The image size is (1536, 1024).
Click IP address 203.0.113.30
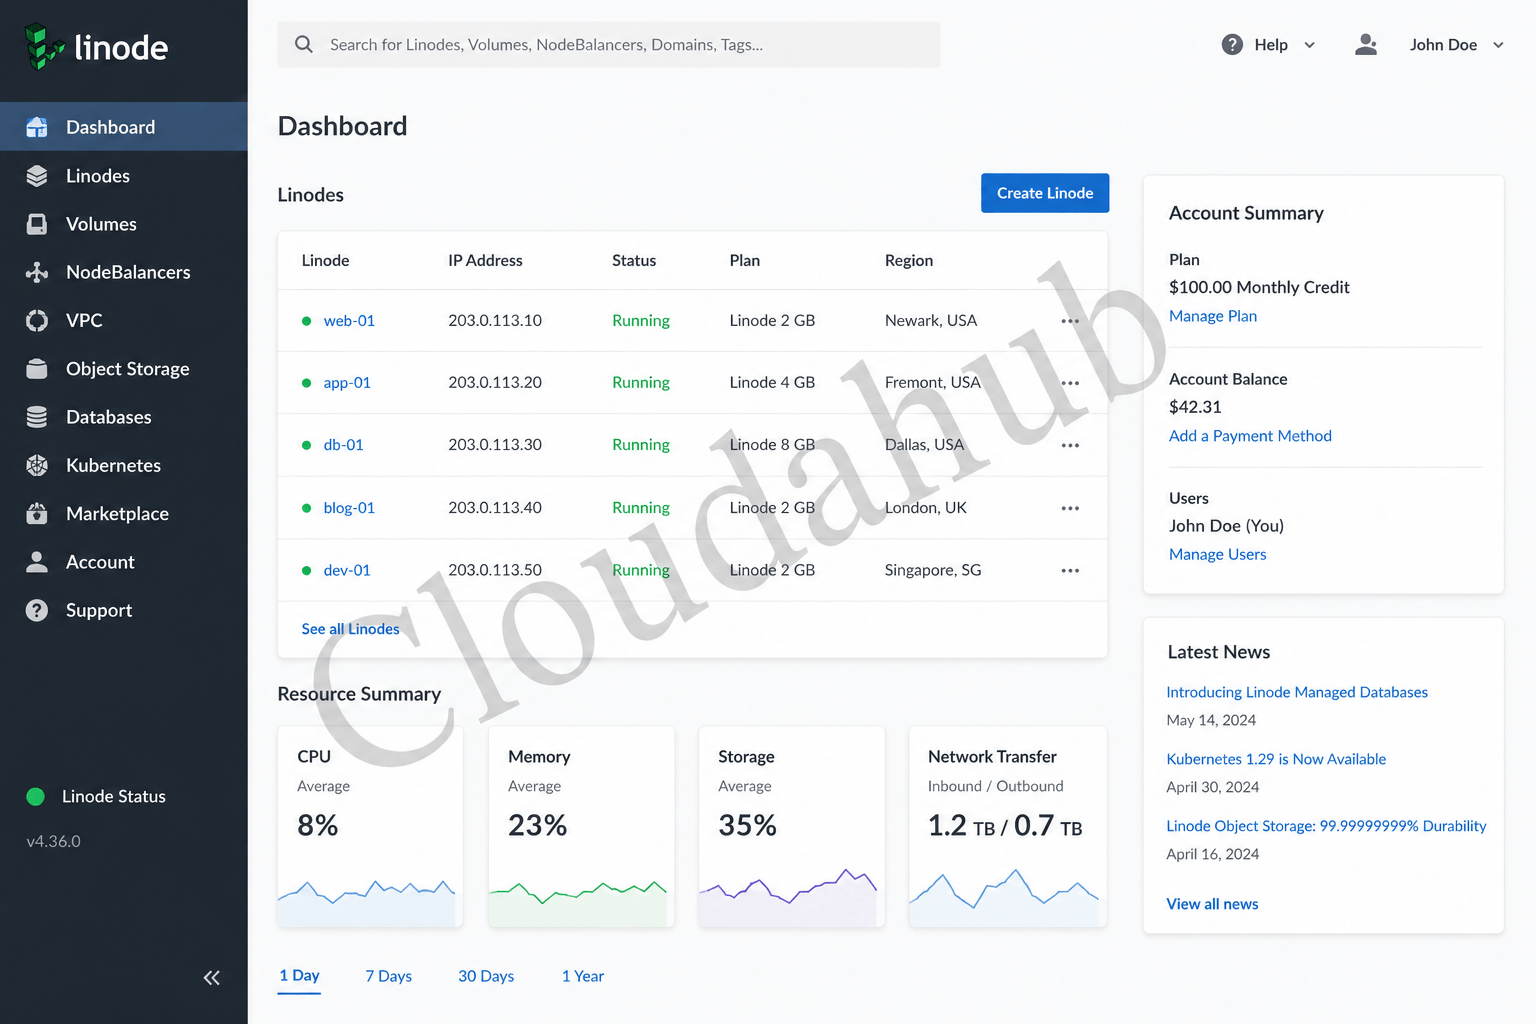495,445
